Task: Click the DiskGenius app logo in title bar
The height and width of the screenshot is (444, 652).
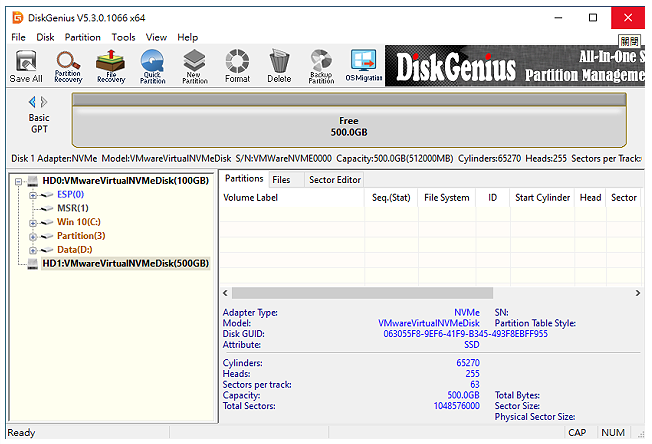Action: coord(18,18)
